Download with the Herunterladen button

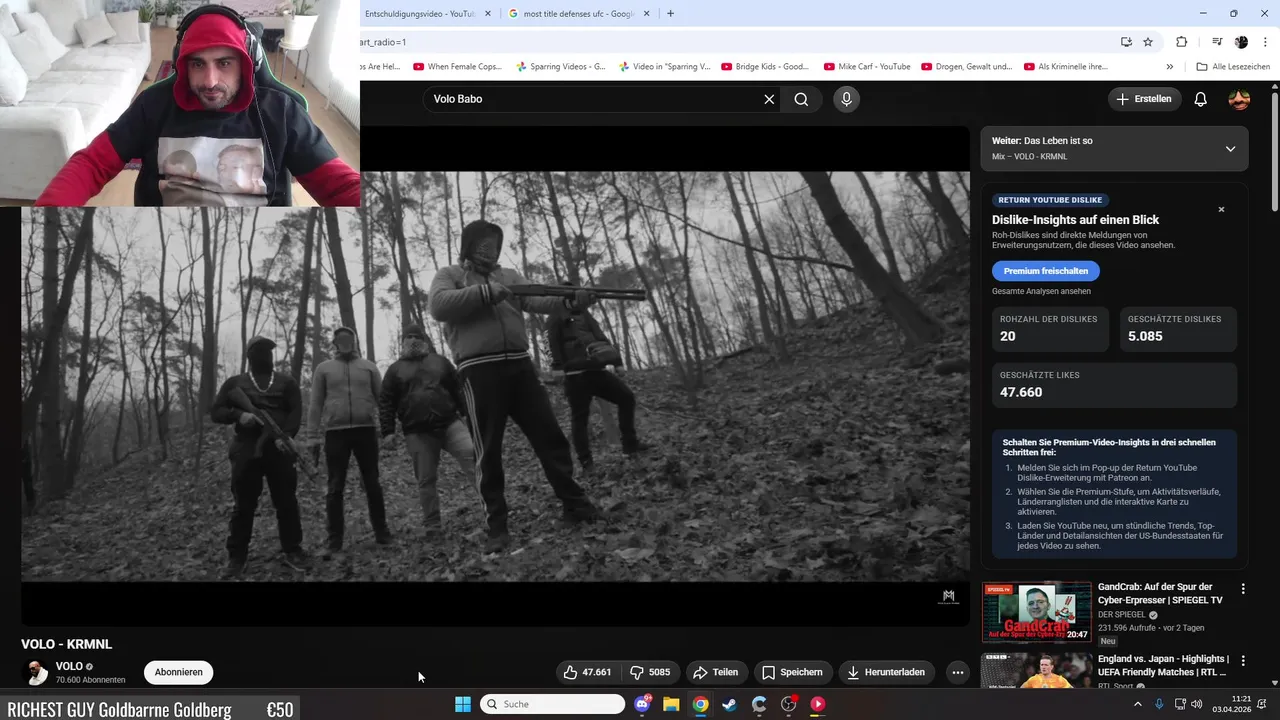[x=886, y=672]
